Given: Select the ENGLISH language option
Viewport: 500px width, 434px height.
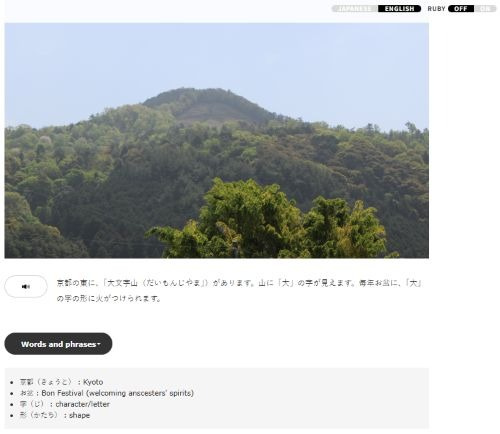Looking at the screenshot, I should 399,9.
